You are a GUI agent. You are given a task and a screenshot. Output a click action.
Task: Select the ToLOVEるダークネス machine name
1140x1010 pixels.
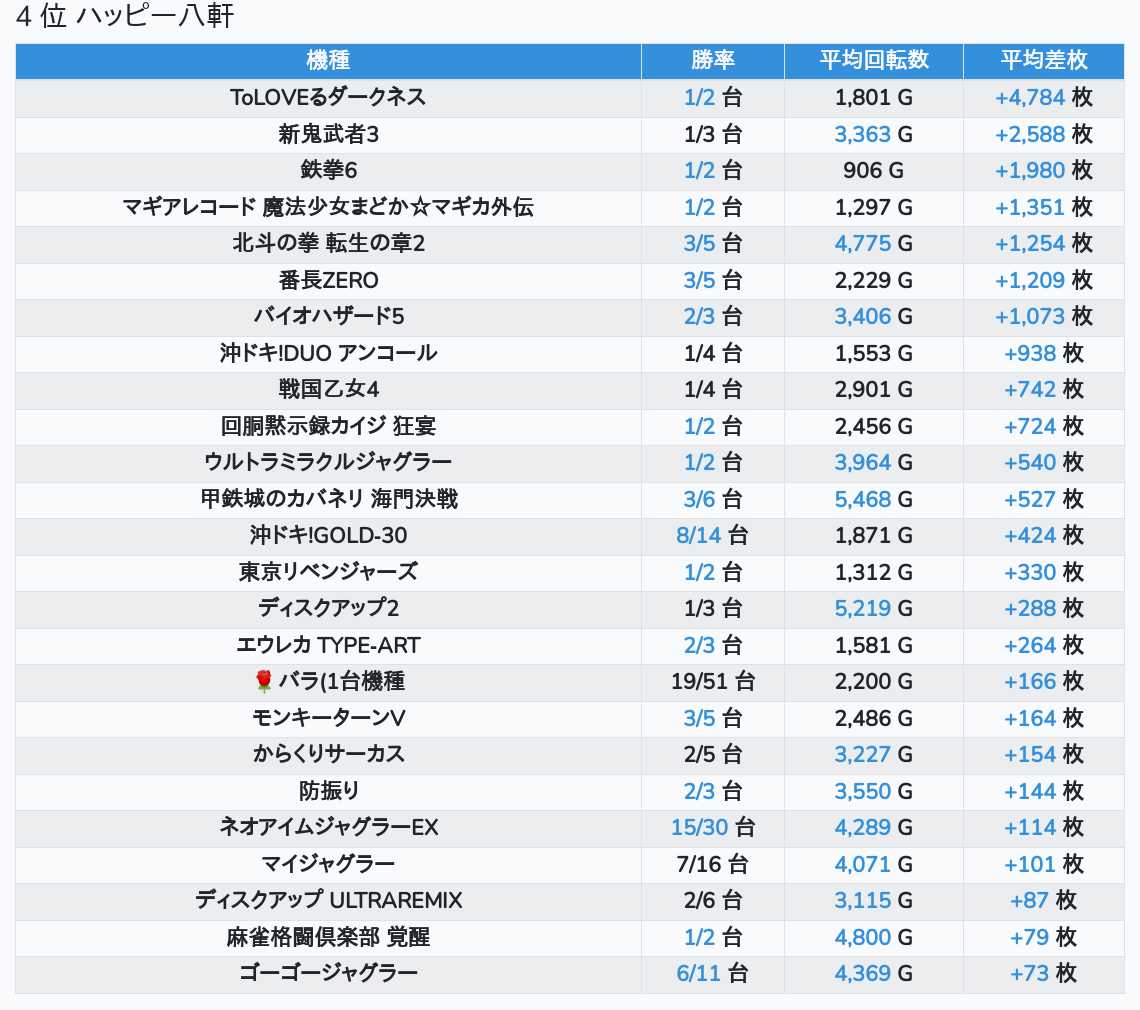pyautogui.click(x=328, y=97)
